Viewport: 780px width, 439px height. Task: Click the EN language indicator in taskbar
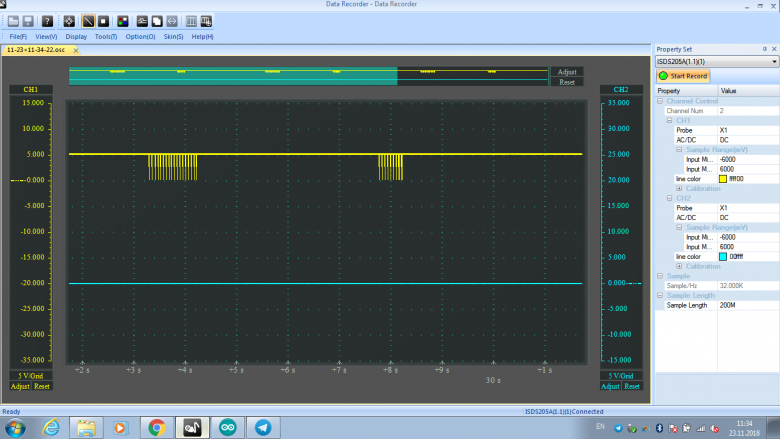600,427
